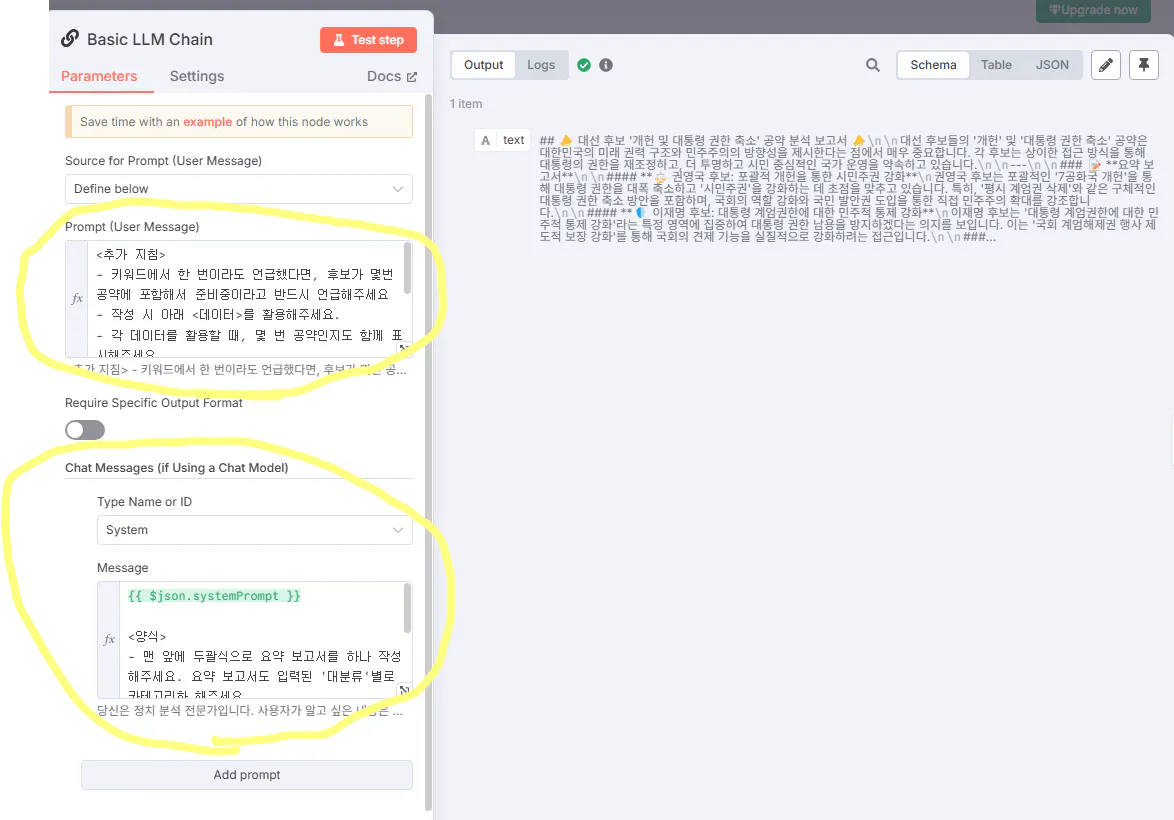This screenshot has height=820, width=1174.
Task: Switch output view to Table
Action: [x=996, y=64]
